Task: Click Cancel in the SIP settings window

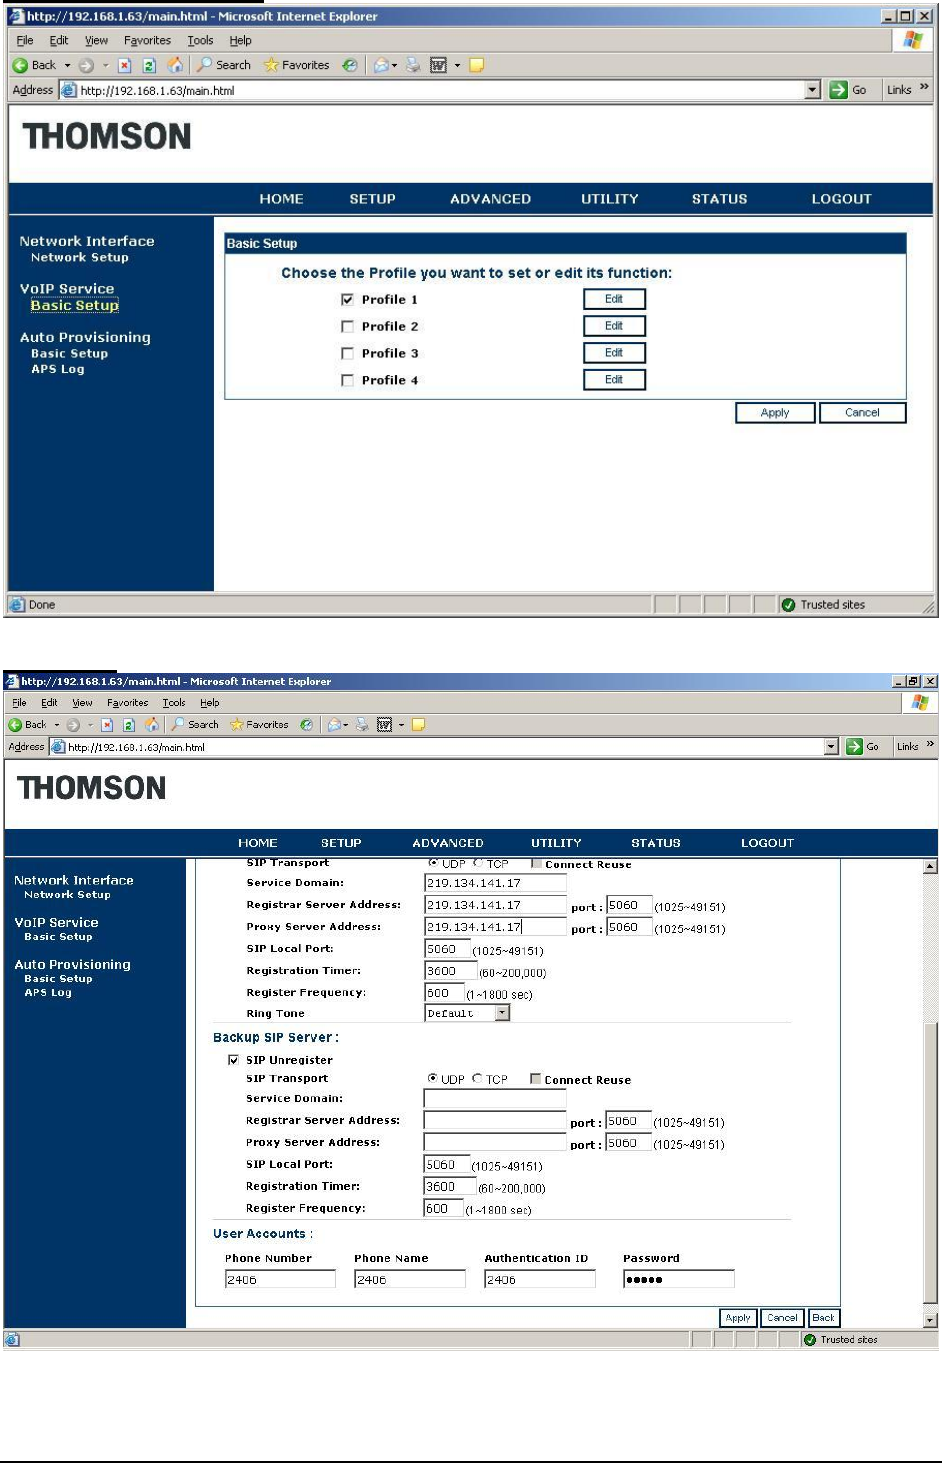Action: [x=782, y=1318]
